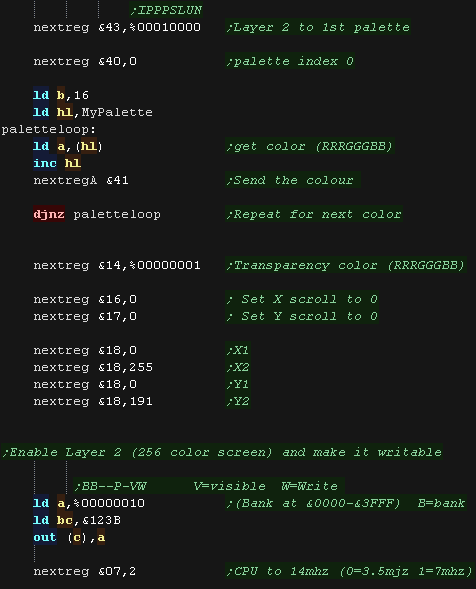Click the 'ld bc,&123B' instruction
476x589 pixels.
point(77,520)
